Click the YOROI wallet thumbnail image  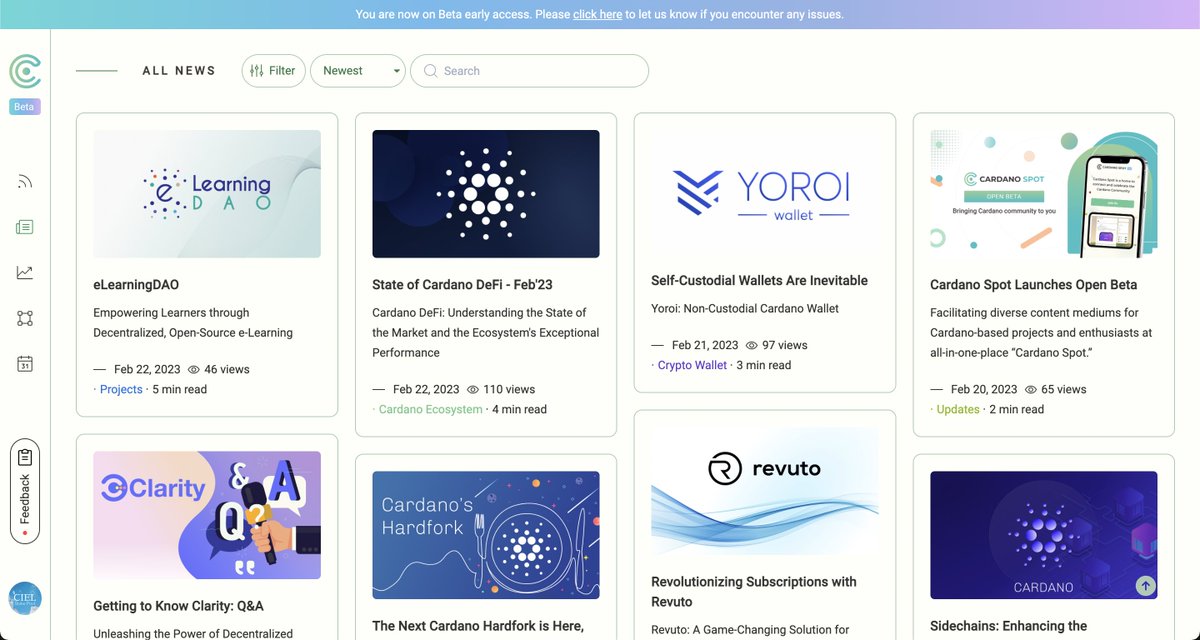coord(765,192)
